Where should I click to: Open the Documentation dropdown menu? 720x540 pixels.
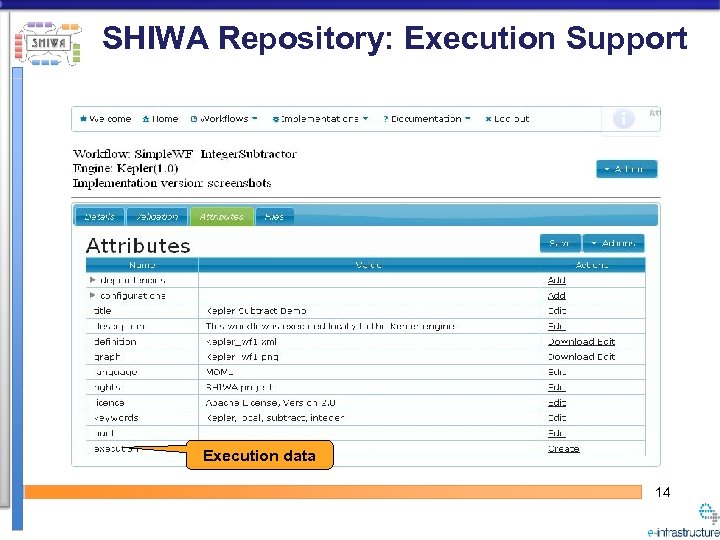[427, 119]
